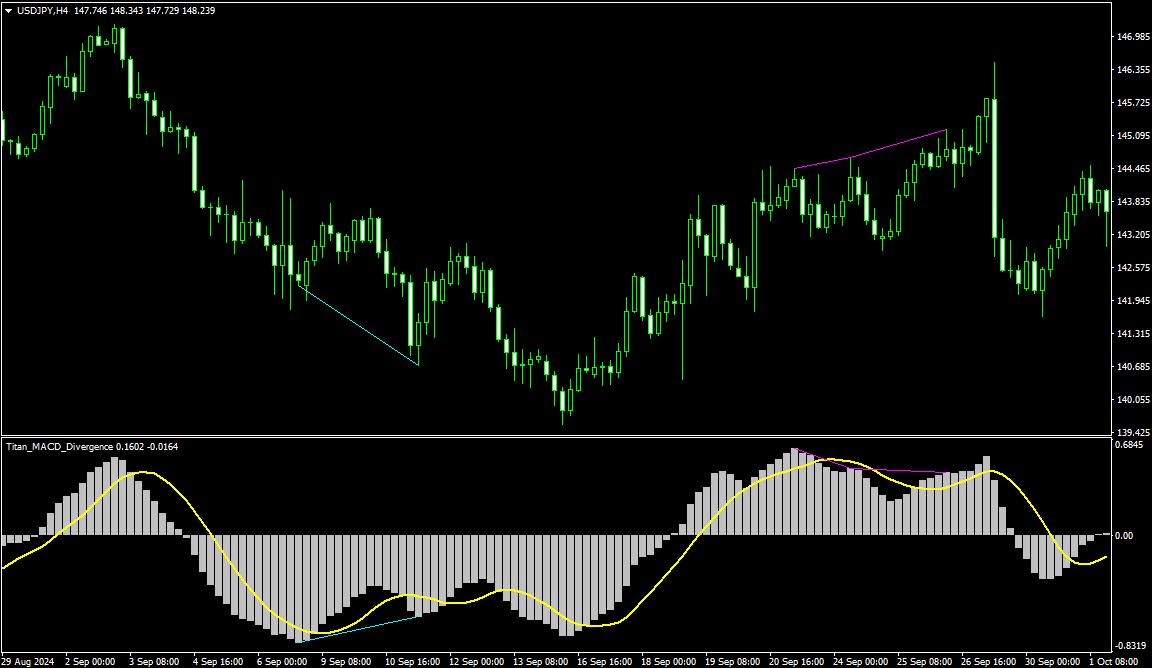This screenshot has width=1152, height=668.
Task: Click the 139.425 price scale label
Action: [x=1132, y=433]
